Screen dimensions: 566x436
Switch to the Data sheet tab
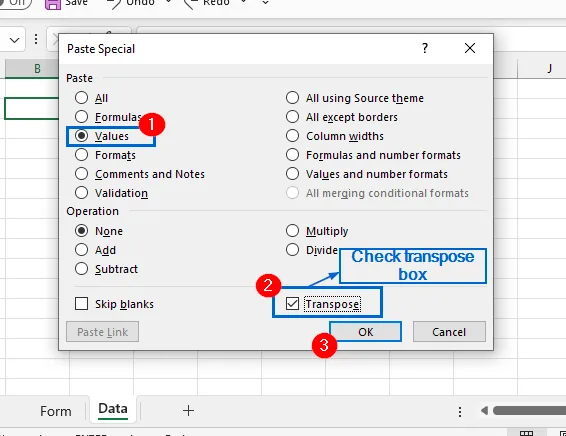coord(113,409)
